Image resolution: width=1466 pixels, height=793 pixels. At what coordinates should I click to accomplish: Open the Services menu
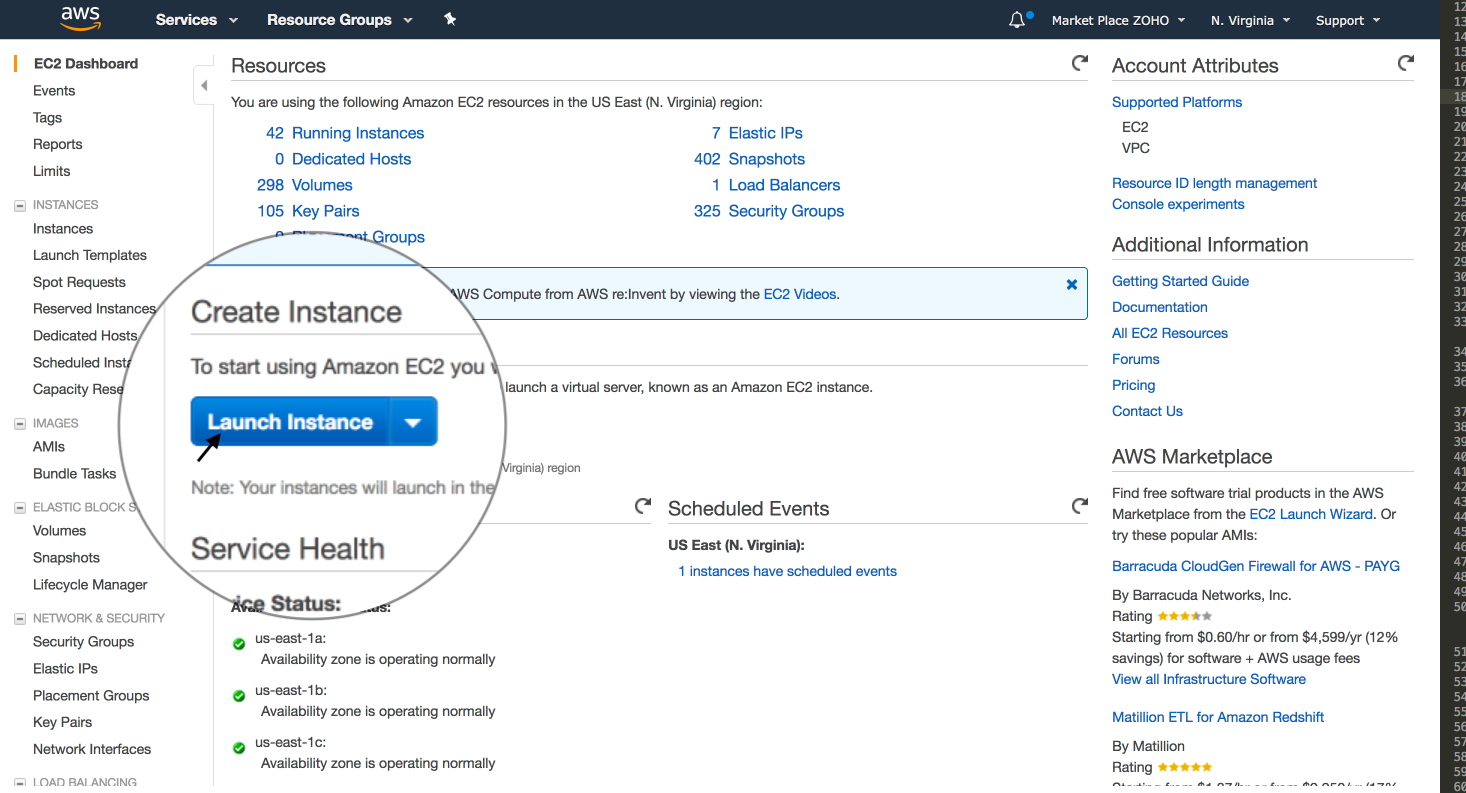click(x=197, y=20)
